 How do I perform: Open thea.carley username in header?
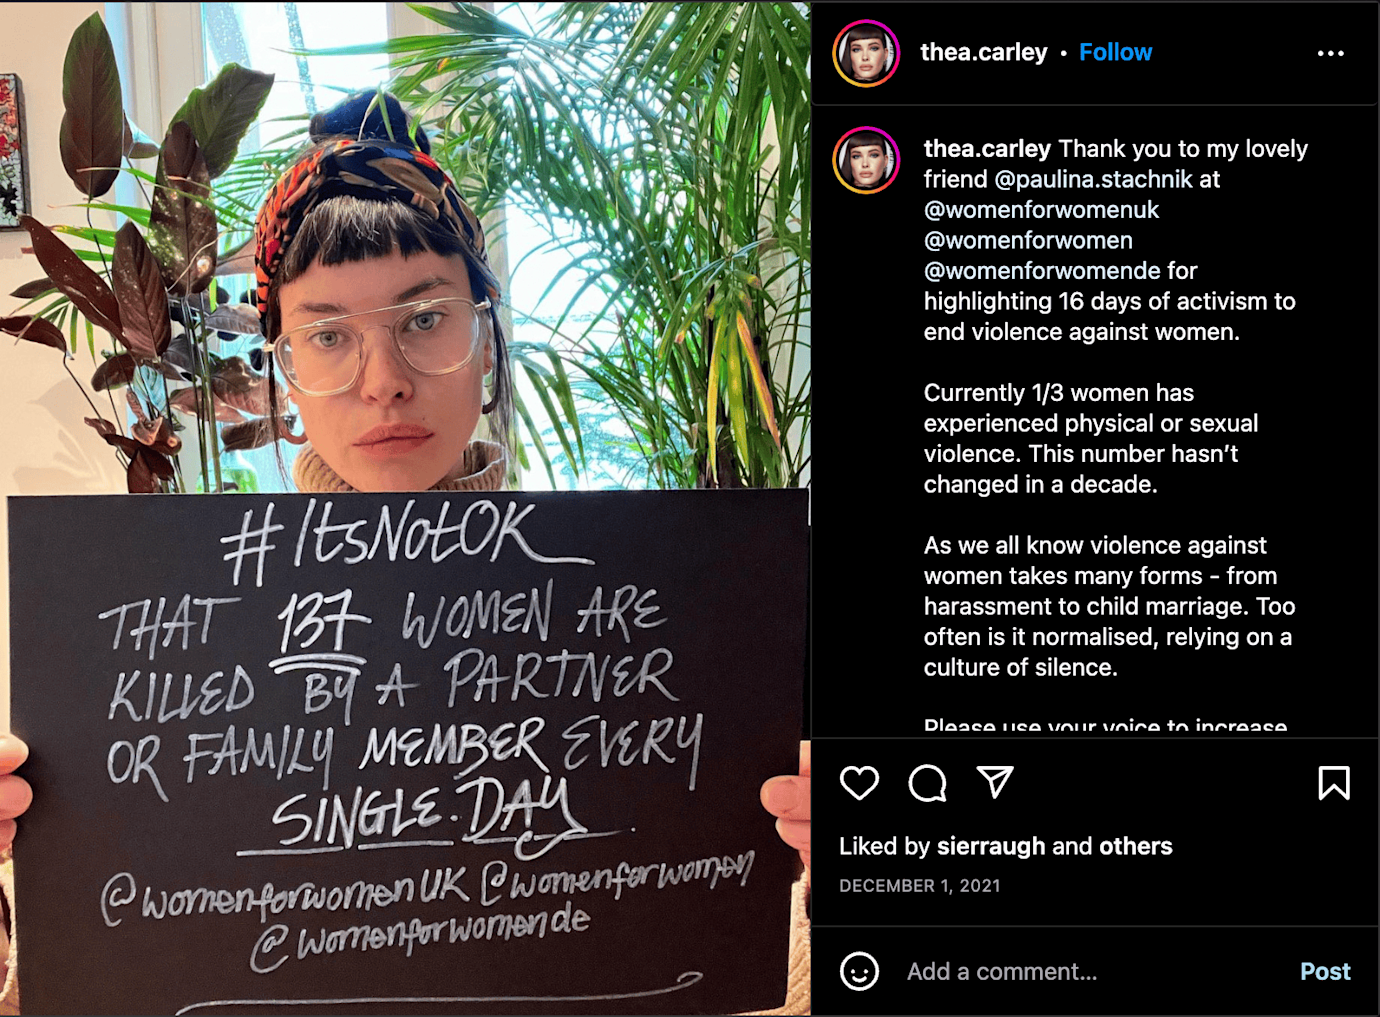pyautogui.click(x=984, y=52)
